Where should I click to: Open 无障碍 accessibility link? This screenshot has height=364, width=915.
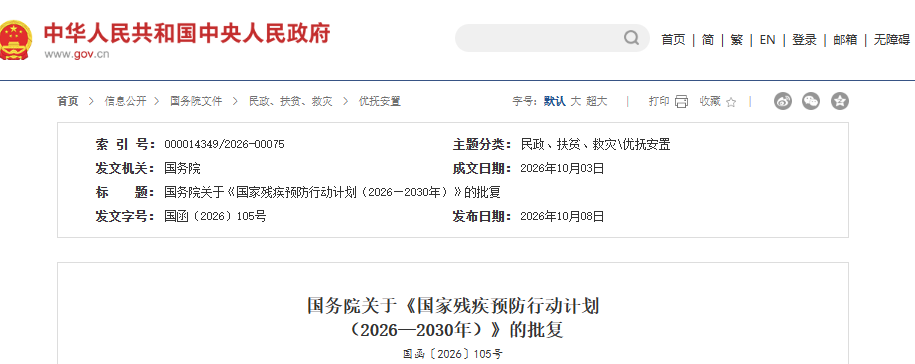coord(891,40)
